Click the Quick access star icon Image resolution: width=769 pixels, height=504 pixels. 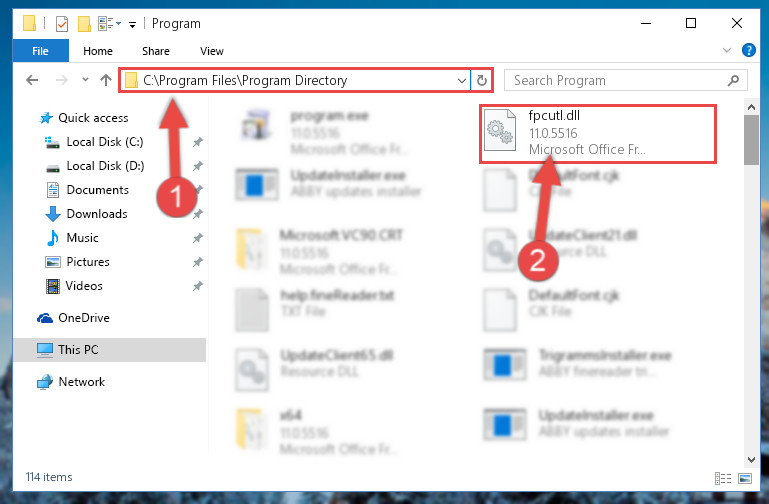click(x=46, y=118)
